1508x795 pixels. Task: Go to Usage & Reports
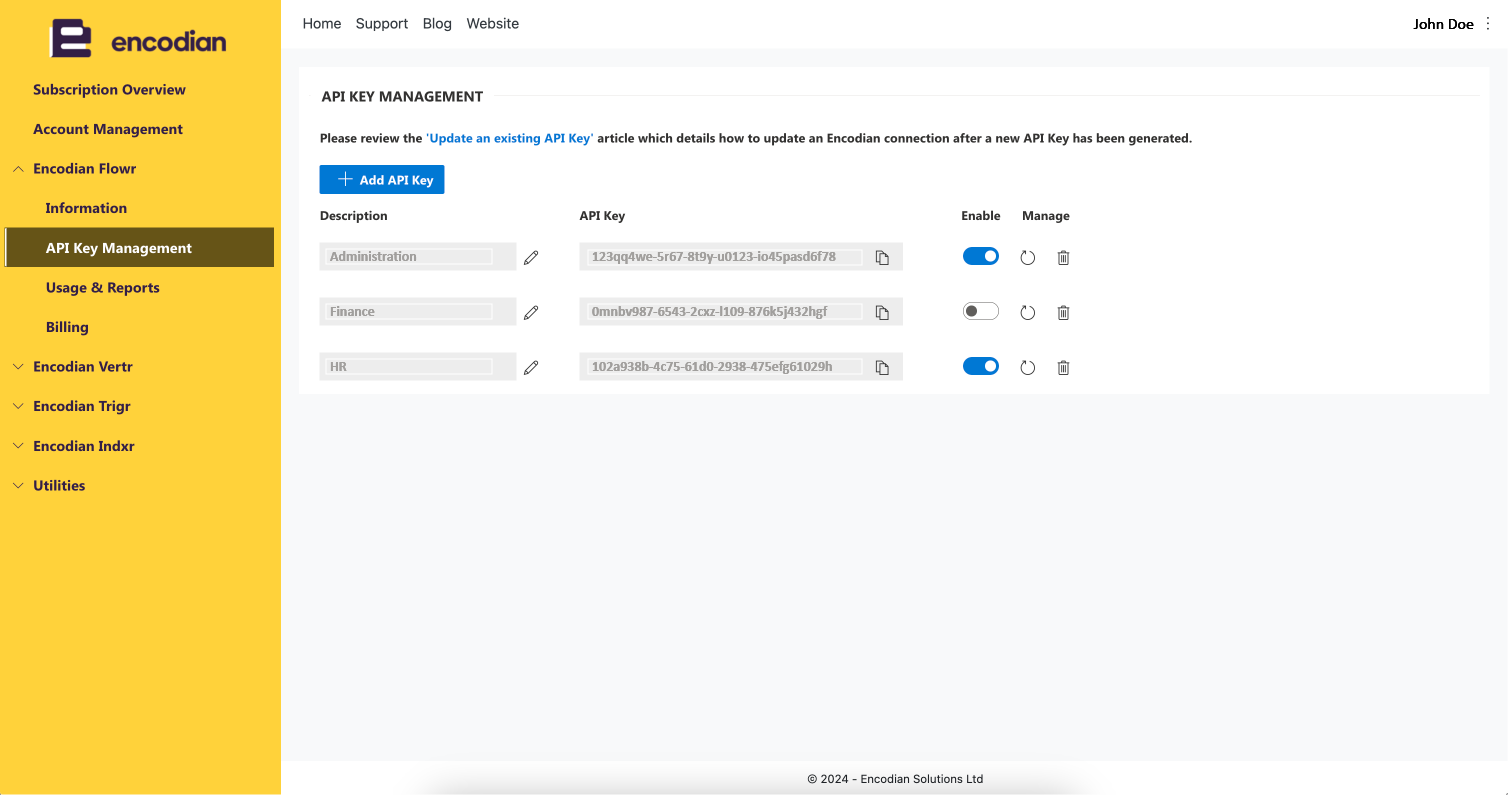coord(102,288)
